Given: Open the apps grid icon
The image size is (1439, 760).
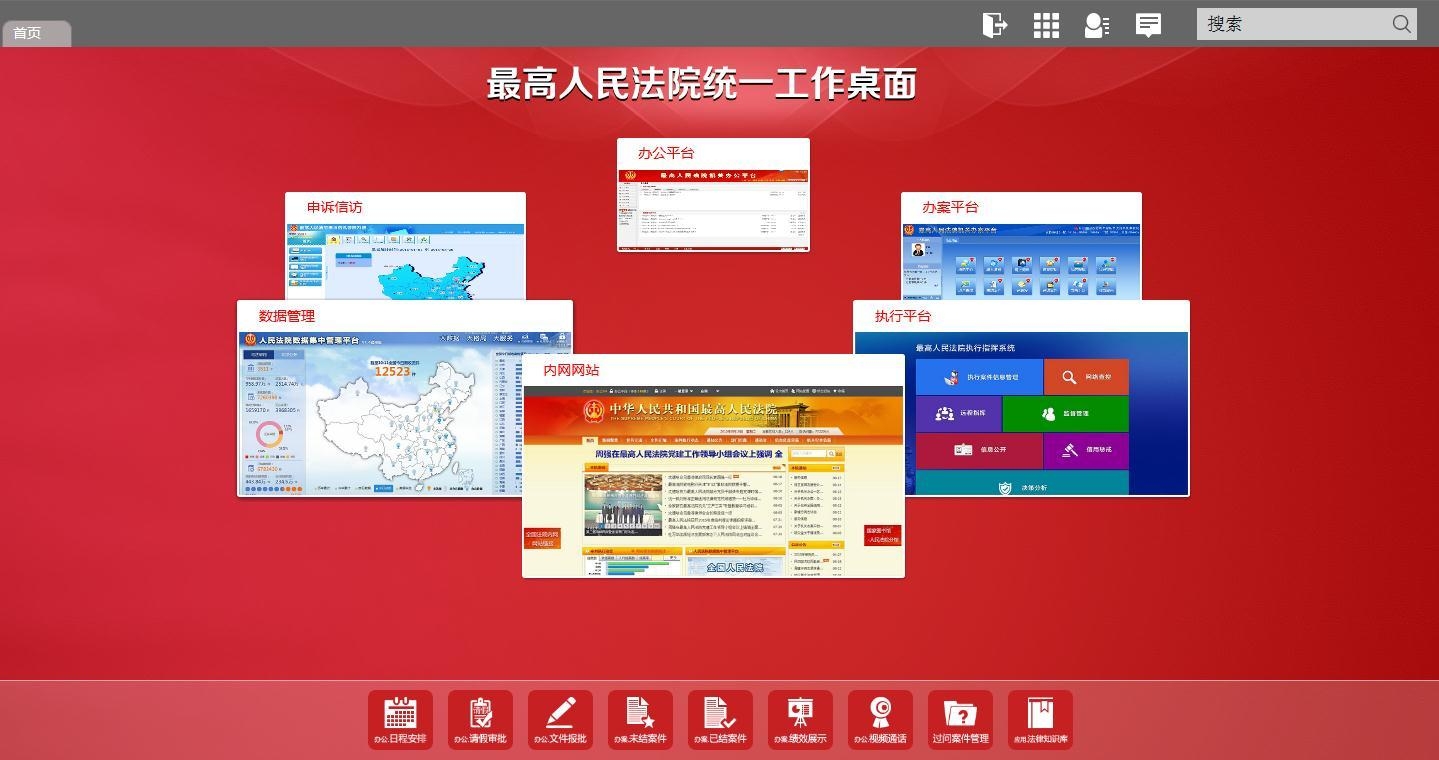Looking at the screenshot, I should point(1046,25).
